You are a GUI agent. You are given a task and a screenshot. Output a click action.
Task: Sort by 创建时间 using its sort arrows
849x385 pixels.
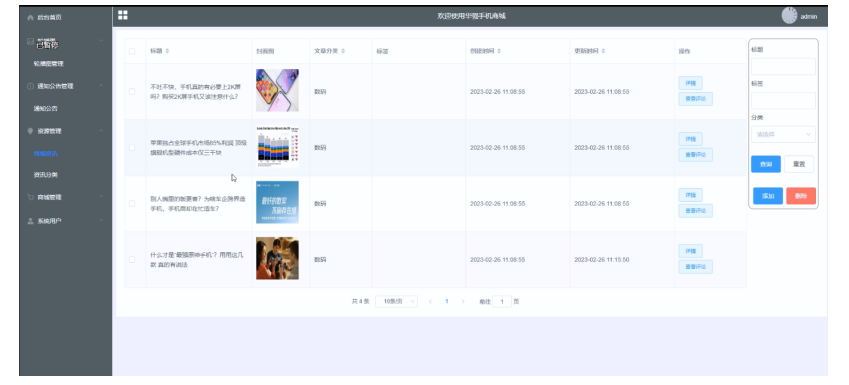coord(499,51)
